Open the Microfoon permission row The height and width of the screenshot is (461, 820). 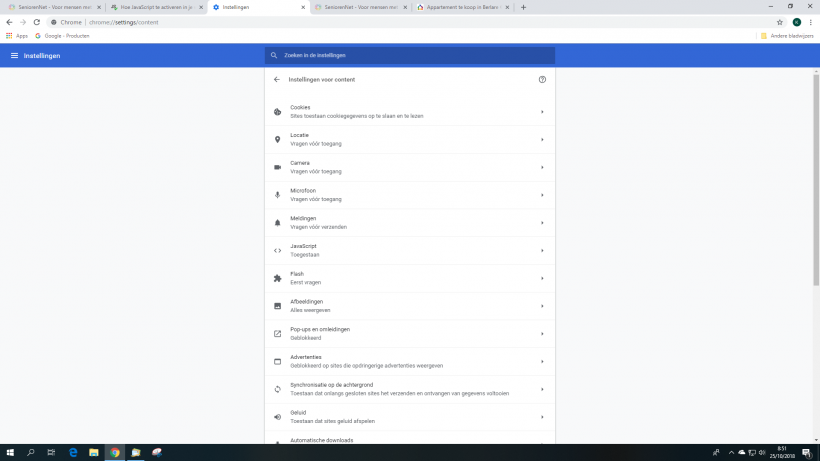click(x=410, y=195)
